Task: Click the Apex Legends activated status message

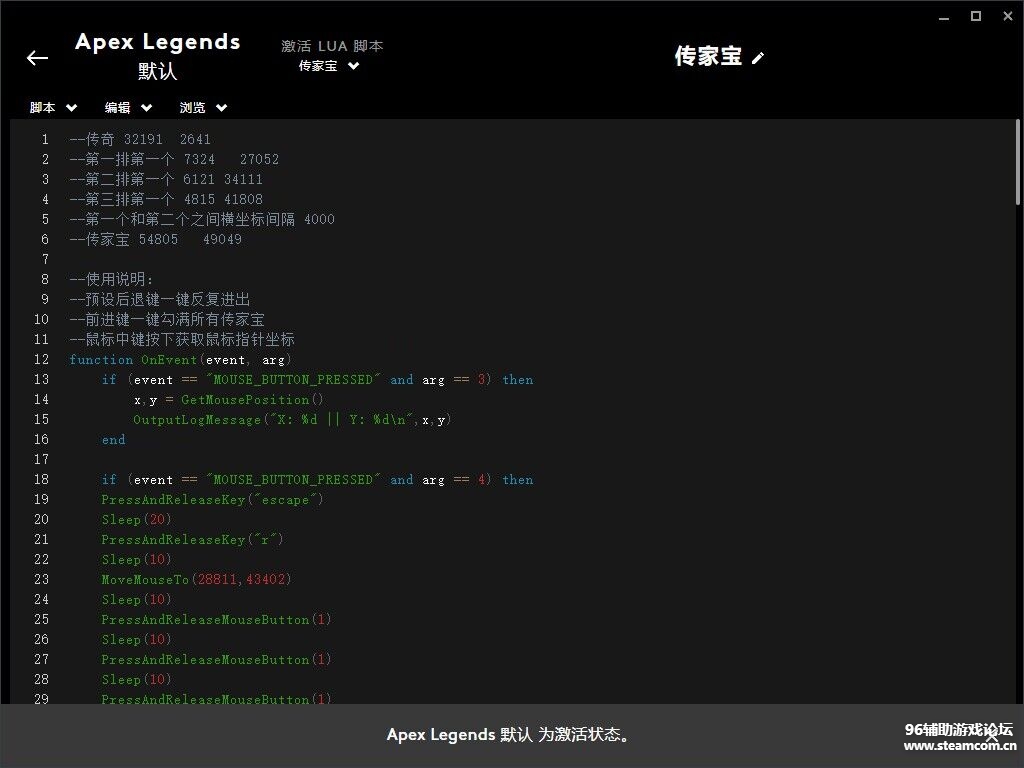Action: pos(510,735)
